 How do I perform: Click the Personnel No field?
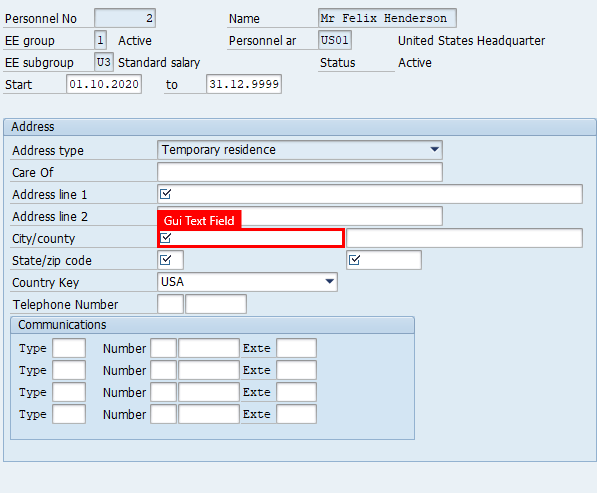tap(125, 18)
